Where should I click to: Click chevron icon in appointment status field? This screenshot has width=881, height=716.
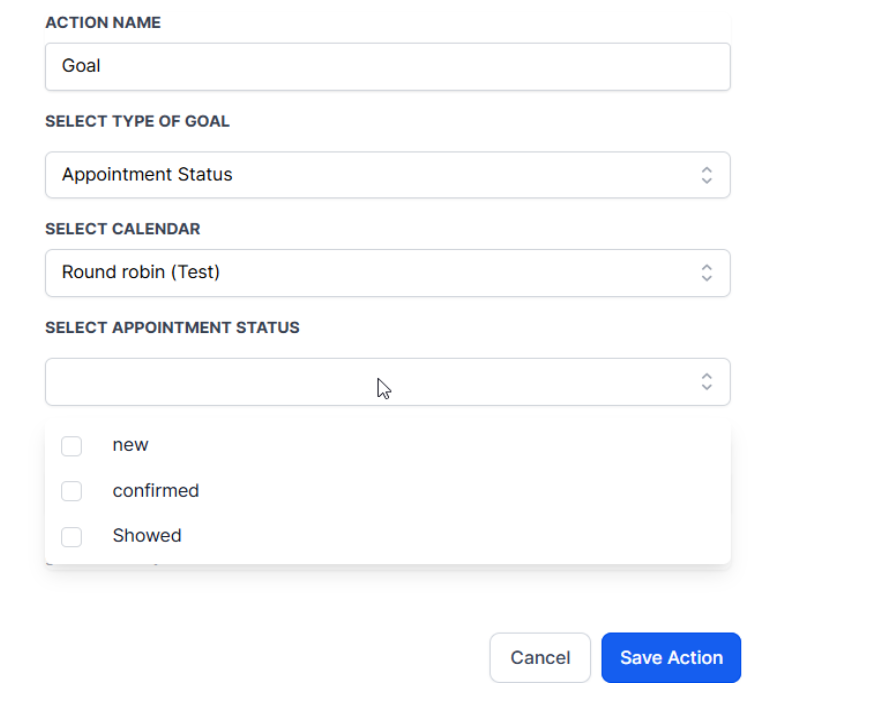tap(706, 382)
